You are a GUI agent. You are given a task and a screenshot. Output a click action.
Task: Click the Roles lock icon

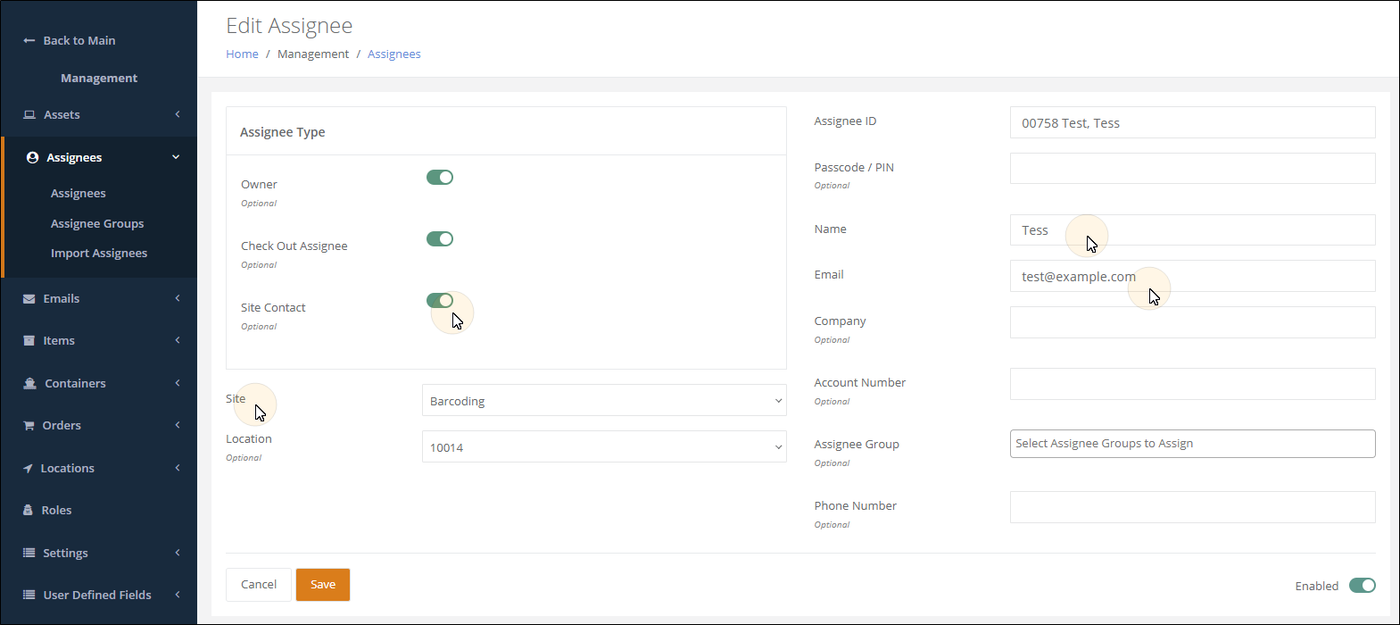pyautogui.click(x=28, y=511)
